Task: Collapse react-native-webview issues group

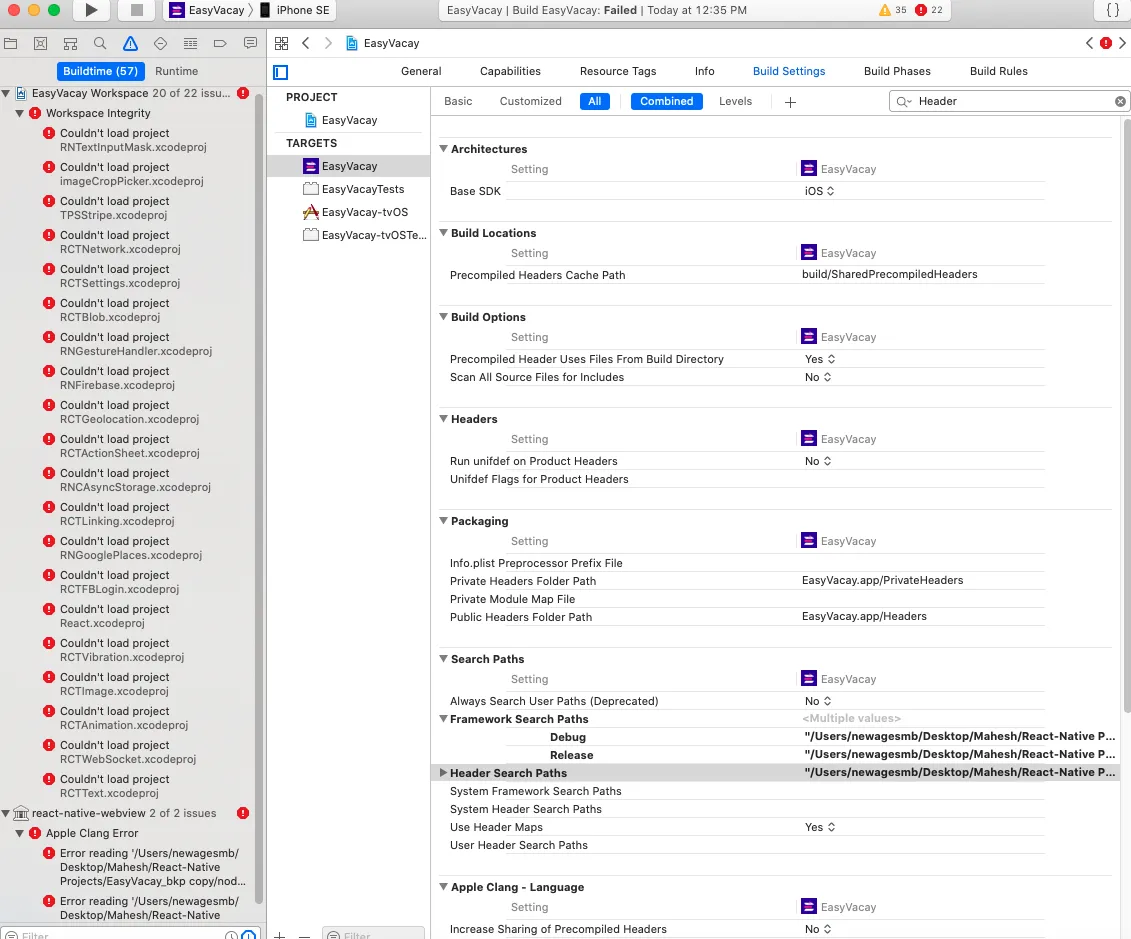Action: click(6, 814)
